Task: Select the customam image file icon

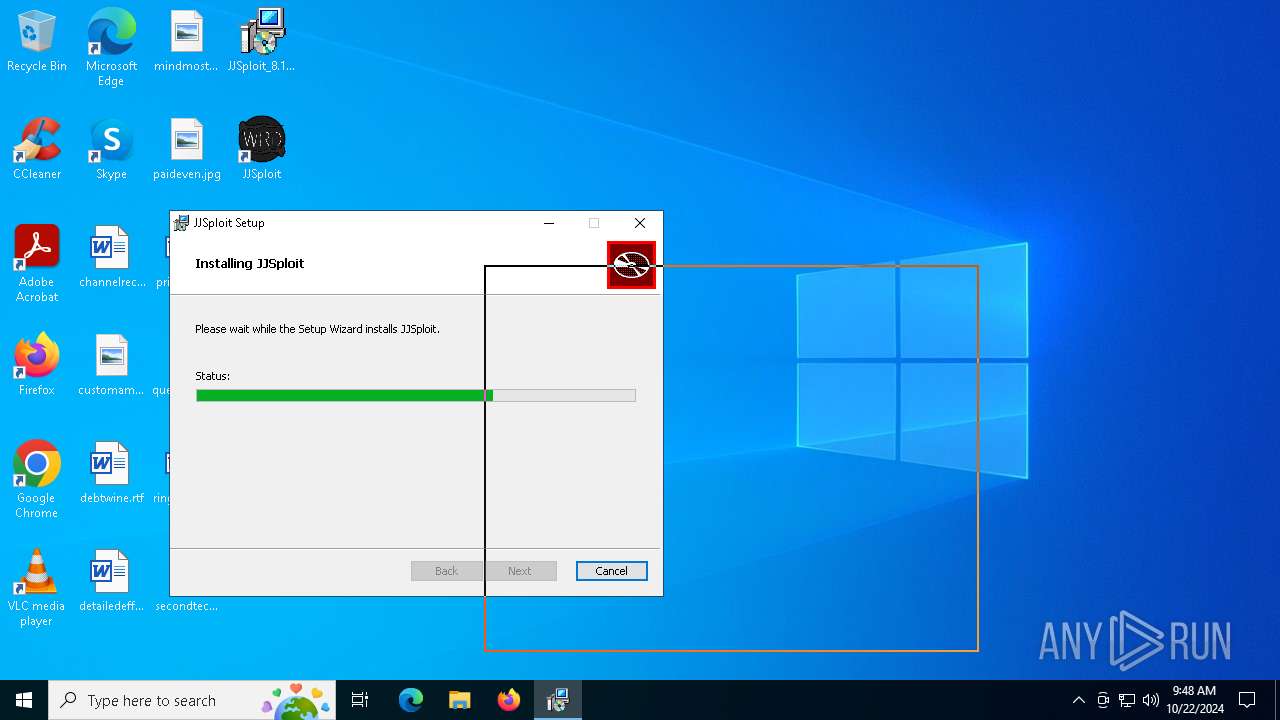Action: 111,366
